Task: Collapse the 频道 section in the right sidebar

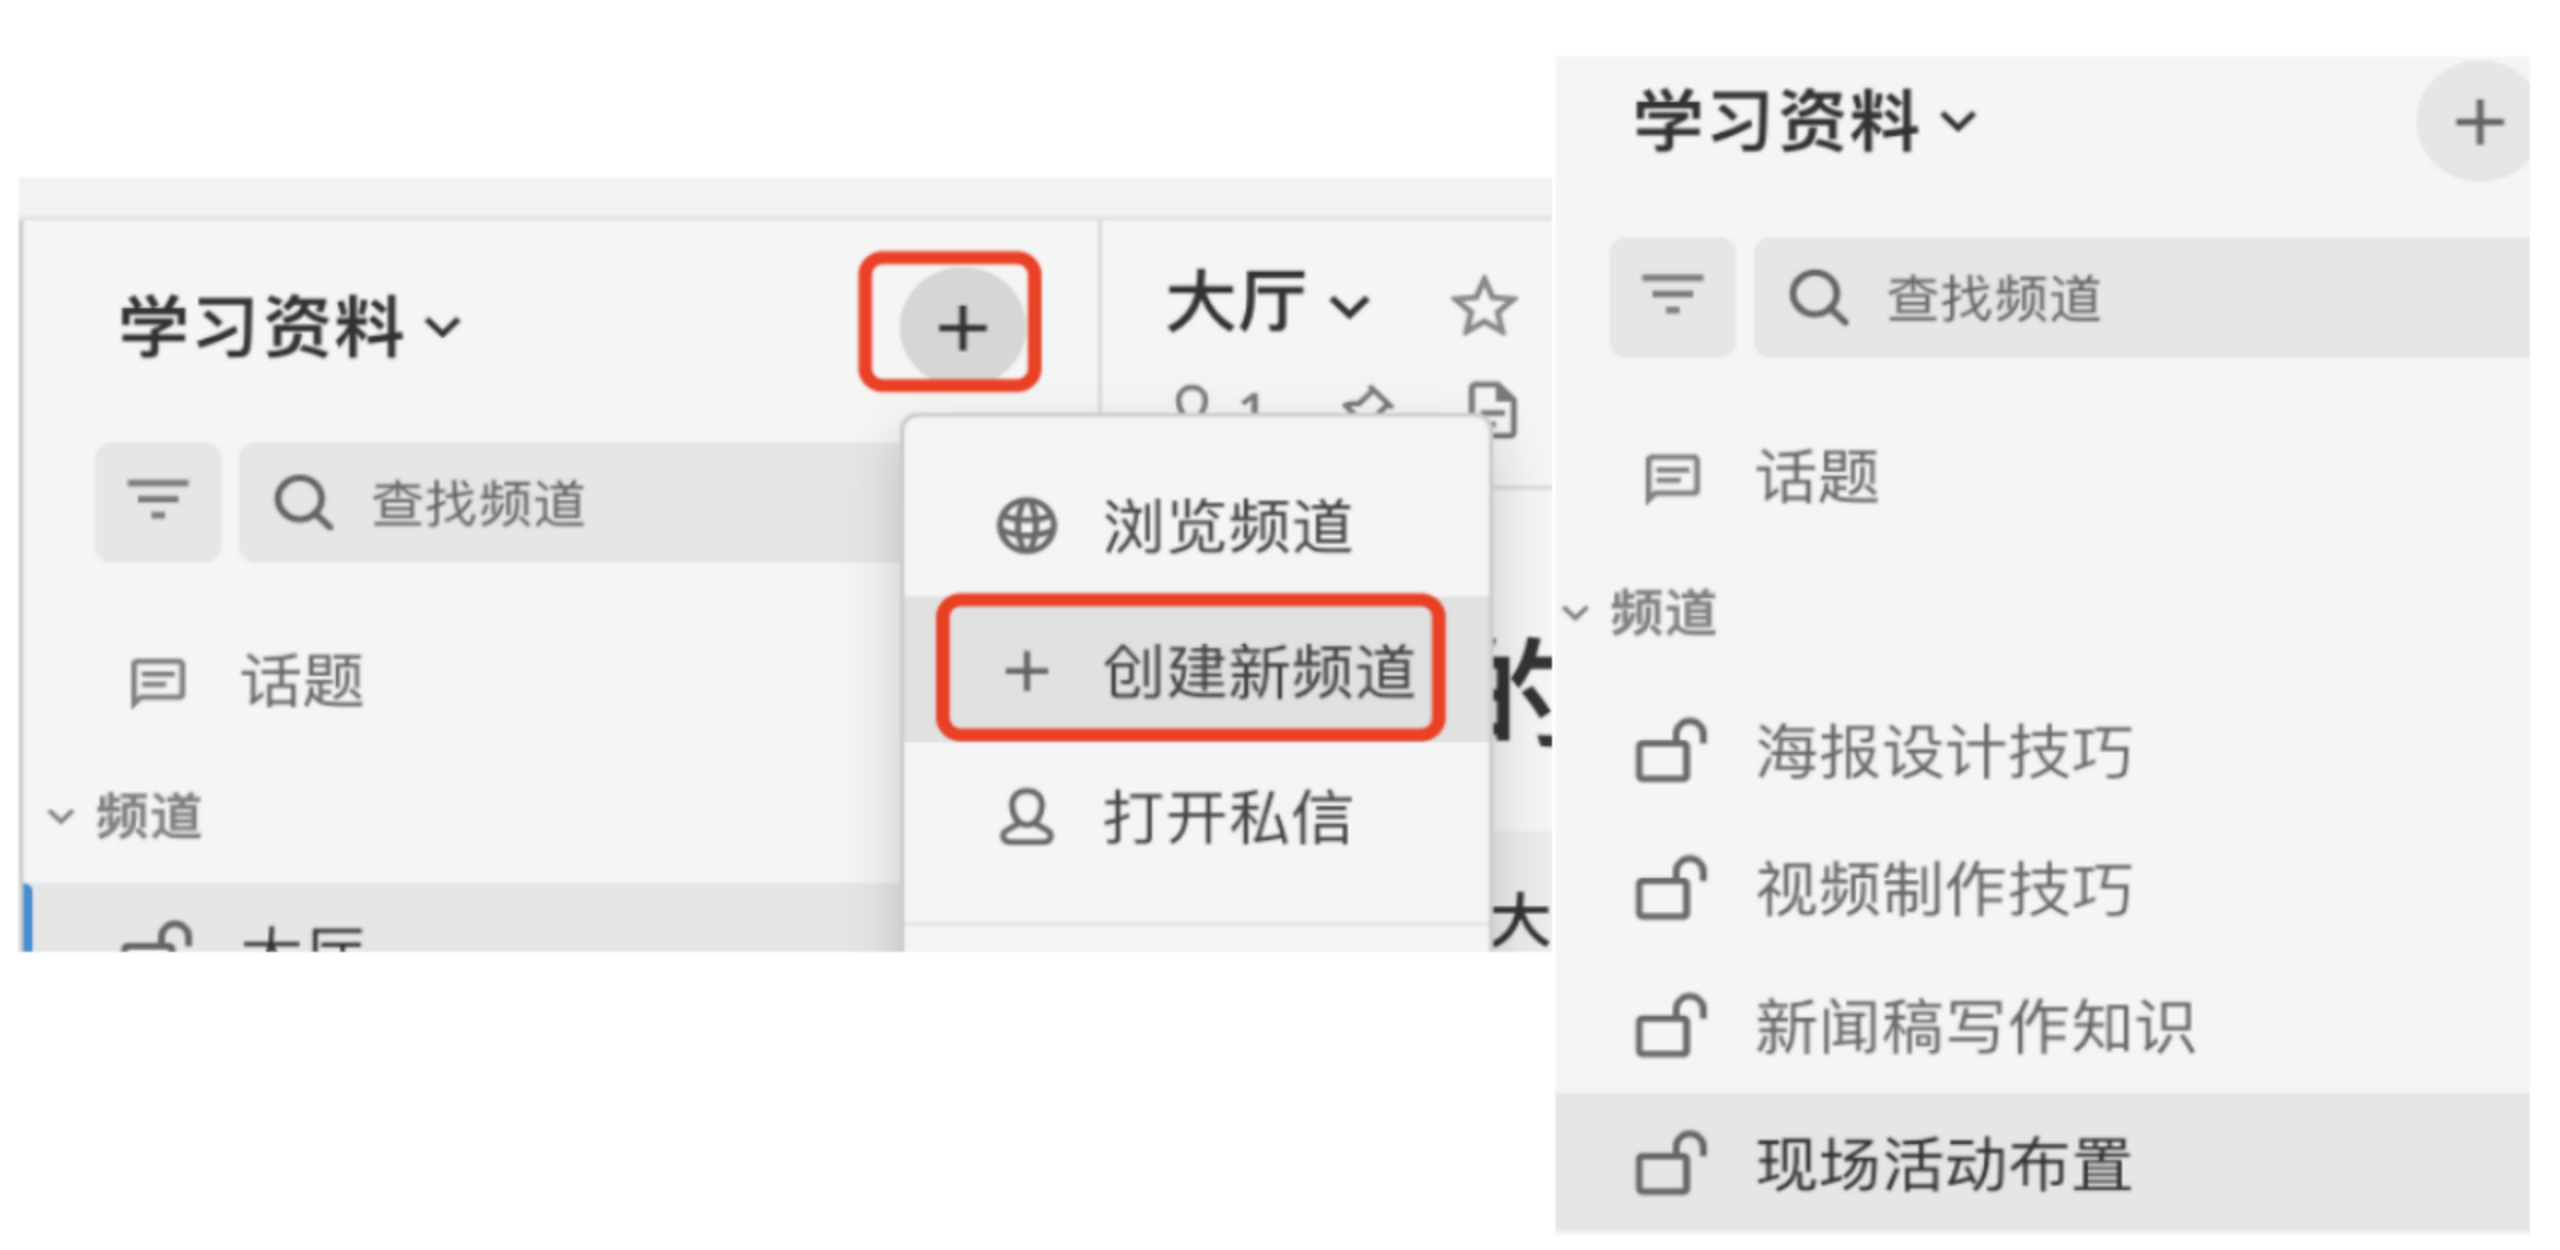Action: (1576, 612)
